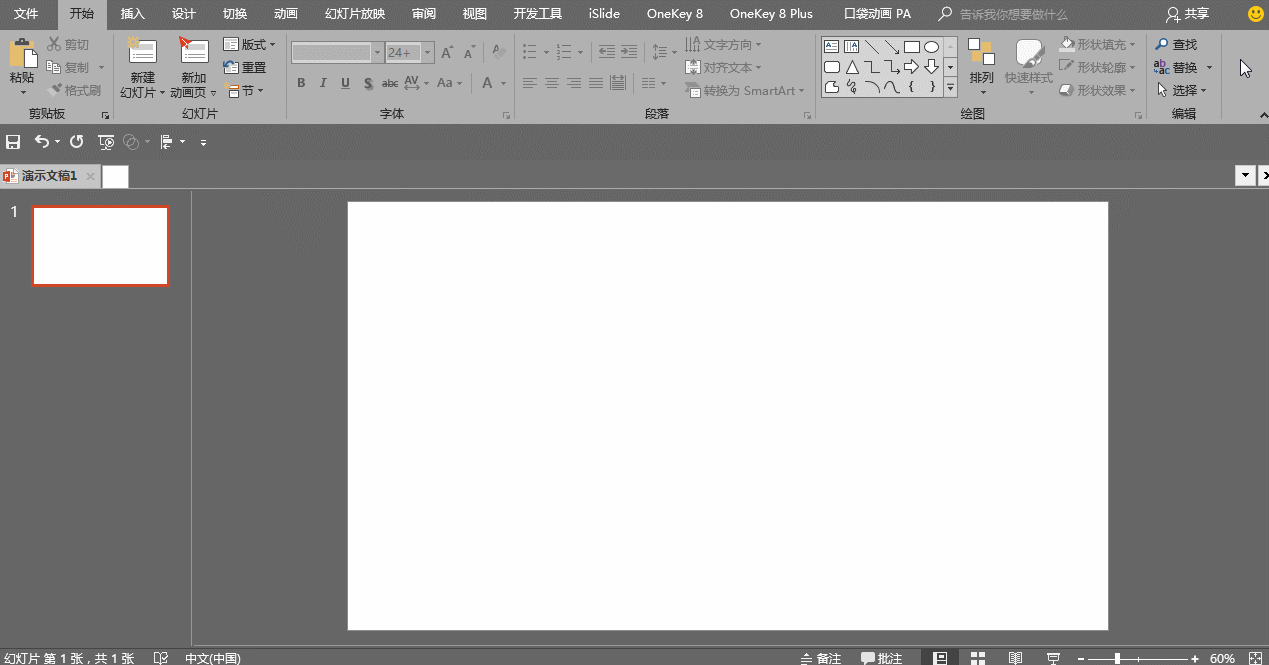Select slide 1 thumbnail in panel
1269x665 pixels.
point(100,246)
